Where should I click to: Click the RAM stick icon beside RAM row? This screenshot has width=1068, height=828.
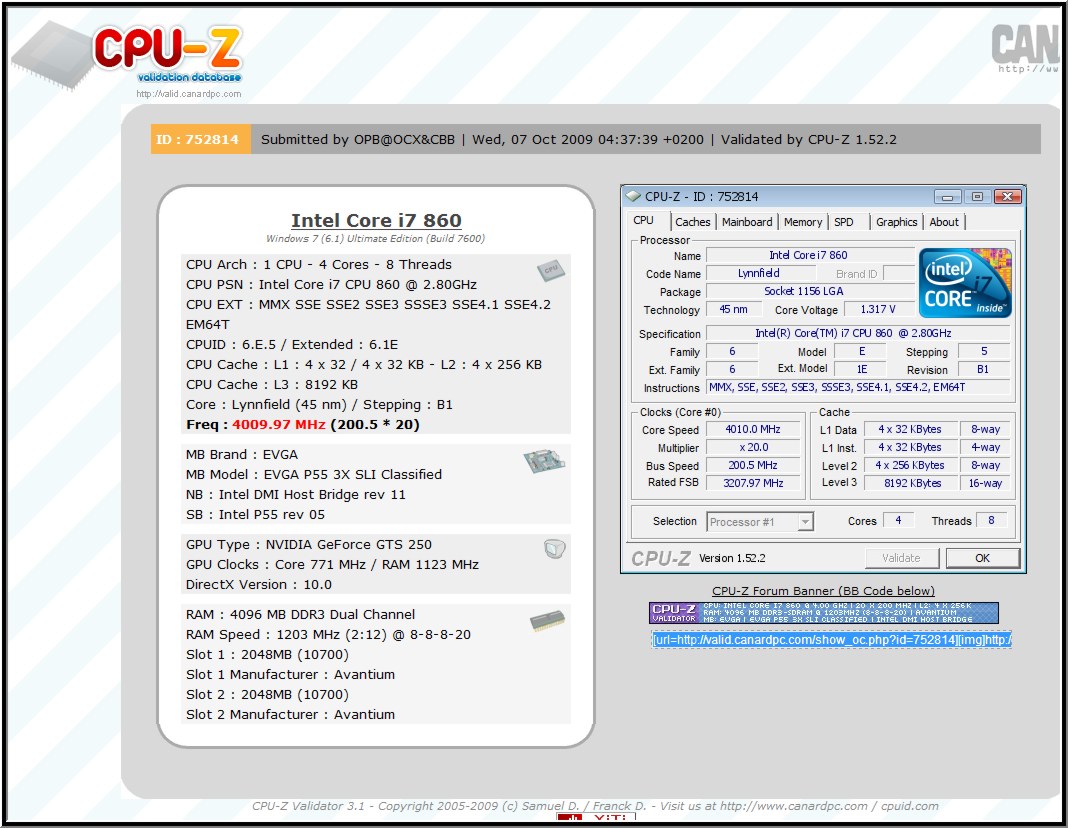tap(548, 620)
